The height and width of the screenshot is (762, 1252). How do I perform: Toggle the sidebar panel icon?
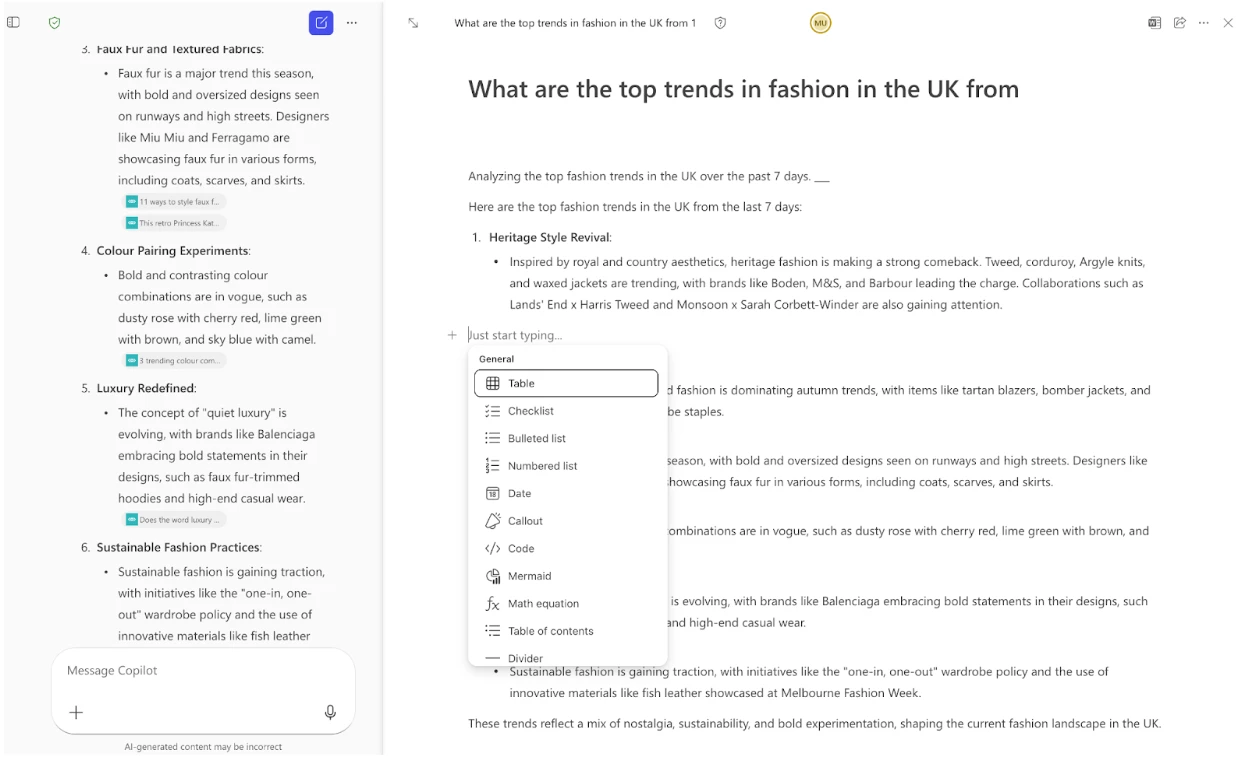click(x=13, y=22)
